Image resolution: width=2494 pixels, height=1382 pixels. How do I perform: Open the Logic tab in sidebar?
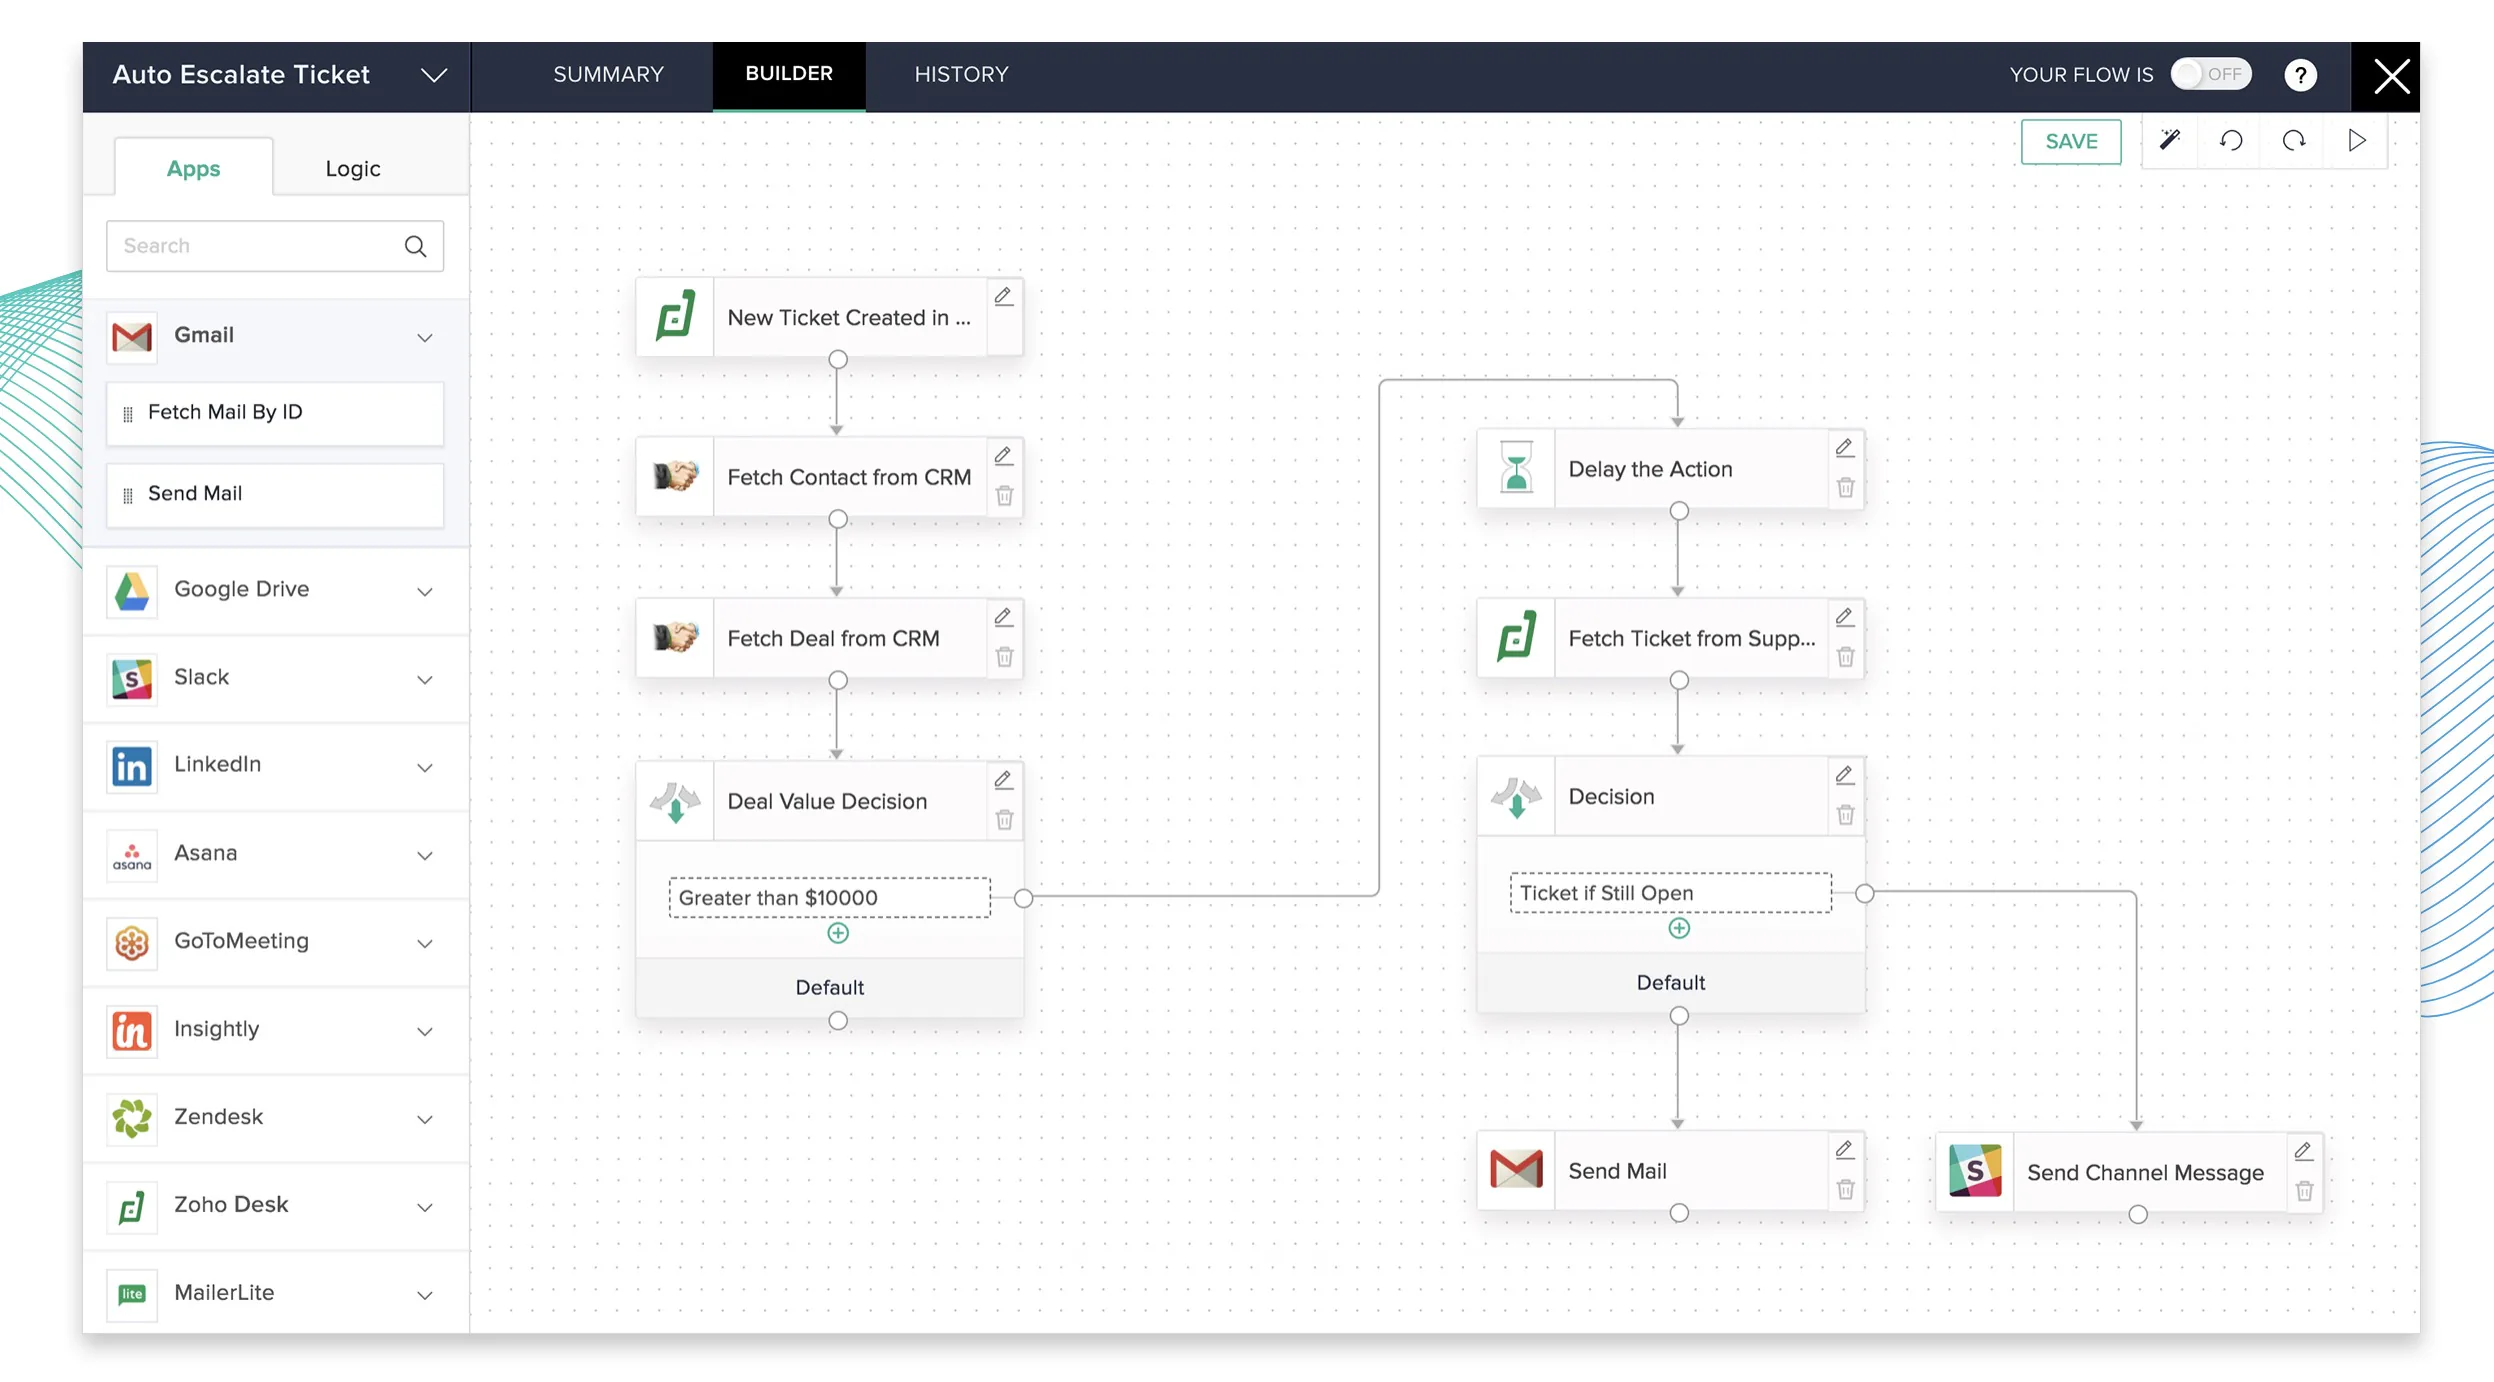353,168
